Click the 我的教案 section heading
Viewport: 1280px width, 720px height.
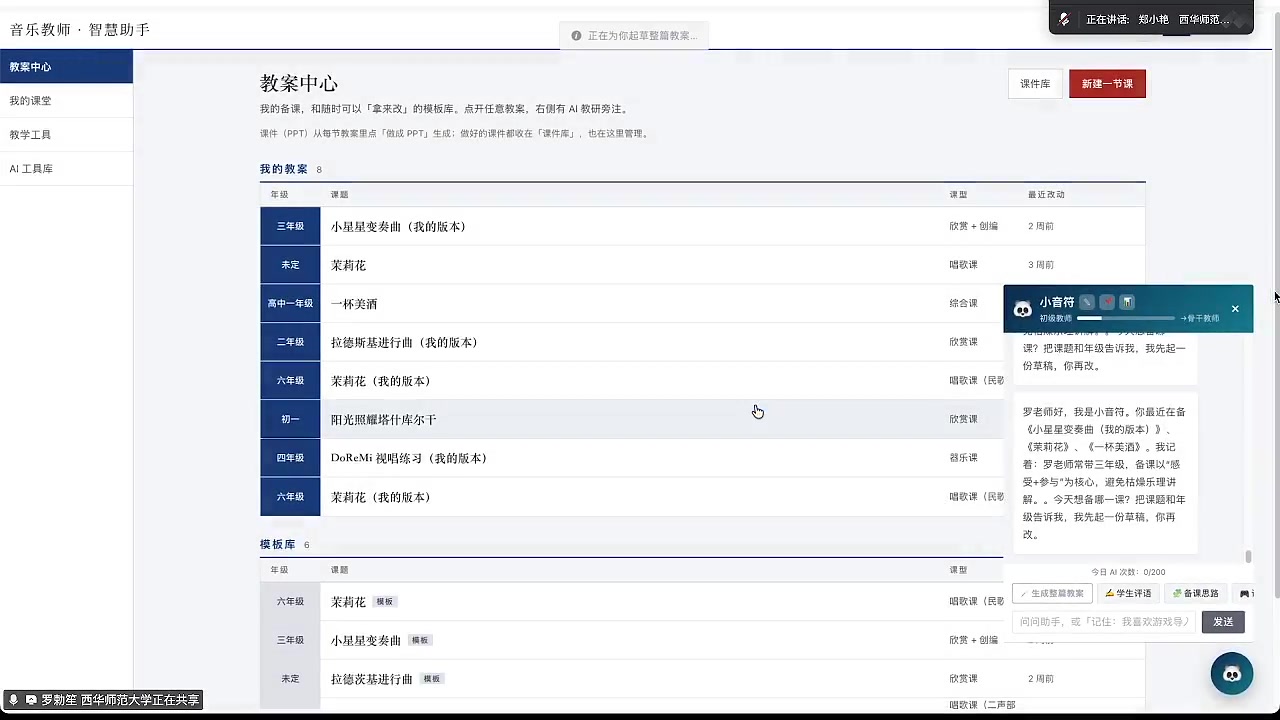(284, 169)
